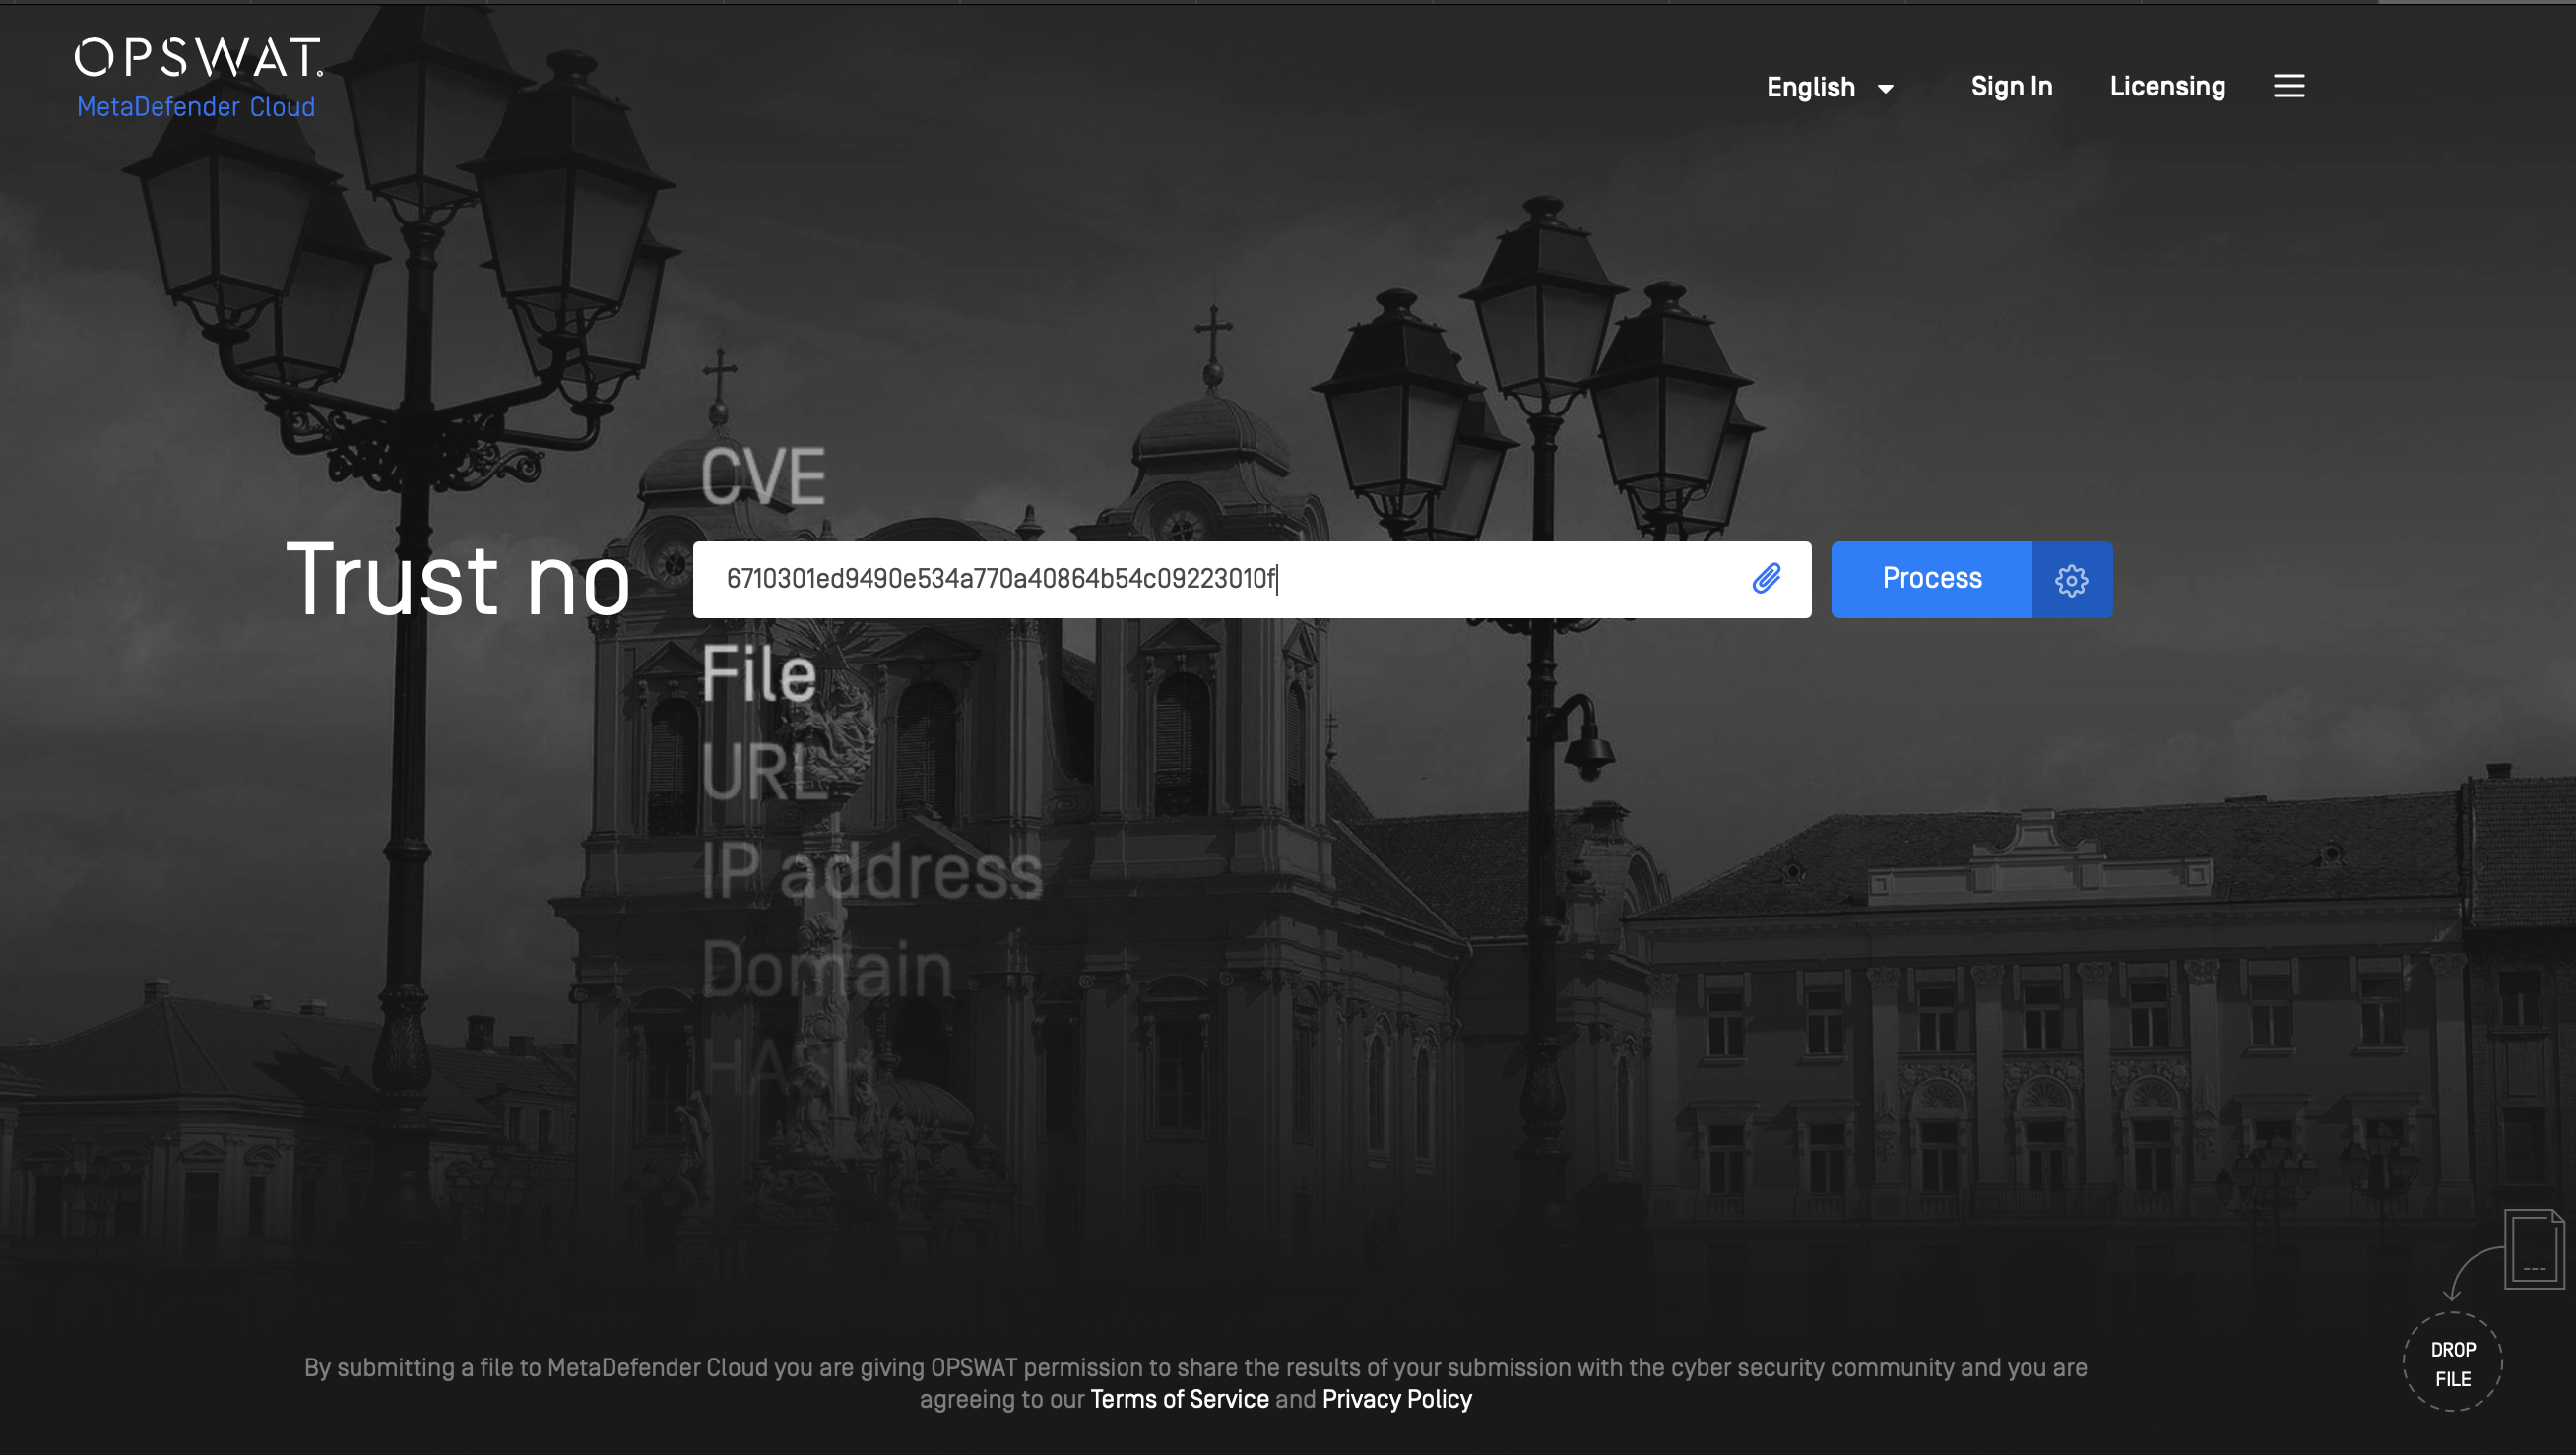Click the rotating 'URL' word

pos(764,772)
